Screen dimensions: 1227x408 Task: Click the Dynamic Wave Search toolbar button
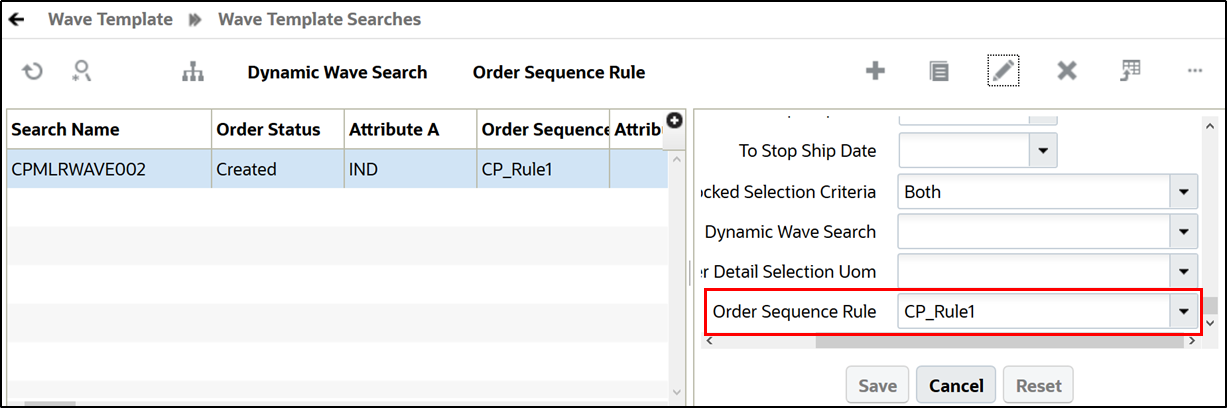point(337,72)
